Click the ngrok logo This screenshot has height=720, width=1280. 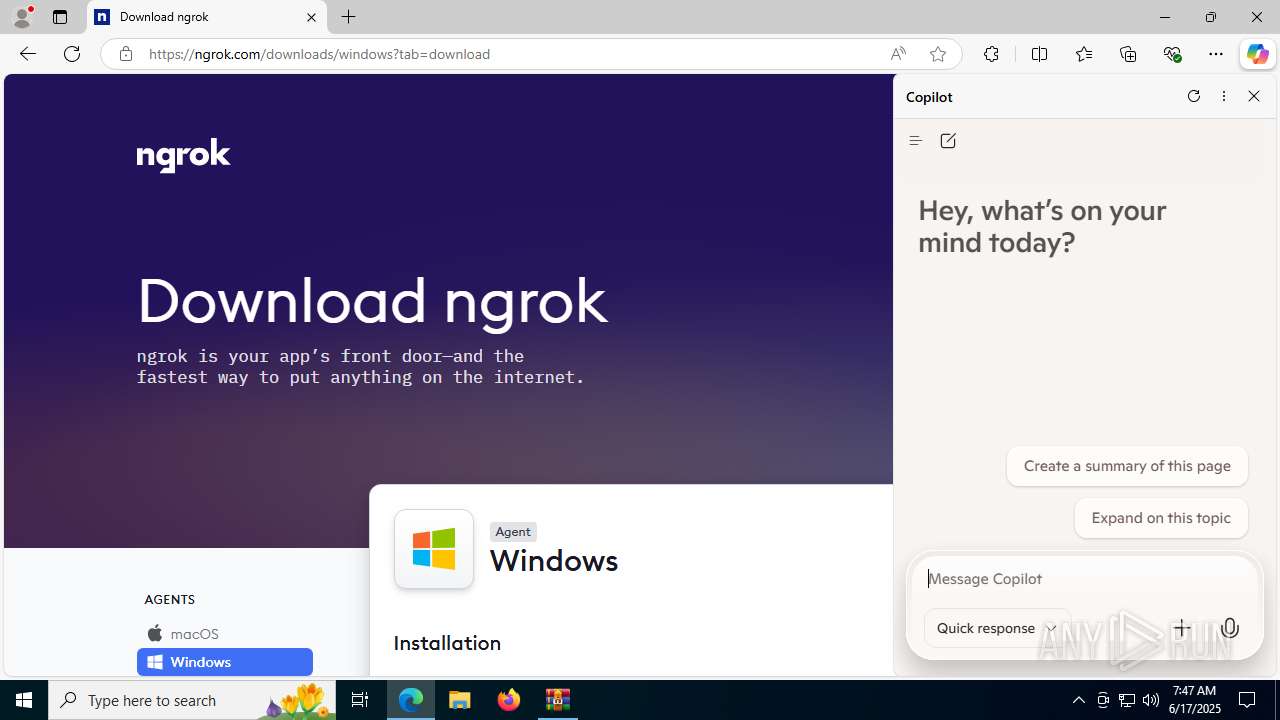click(x=183, y=156)
